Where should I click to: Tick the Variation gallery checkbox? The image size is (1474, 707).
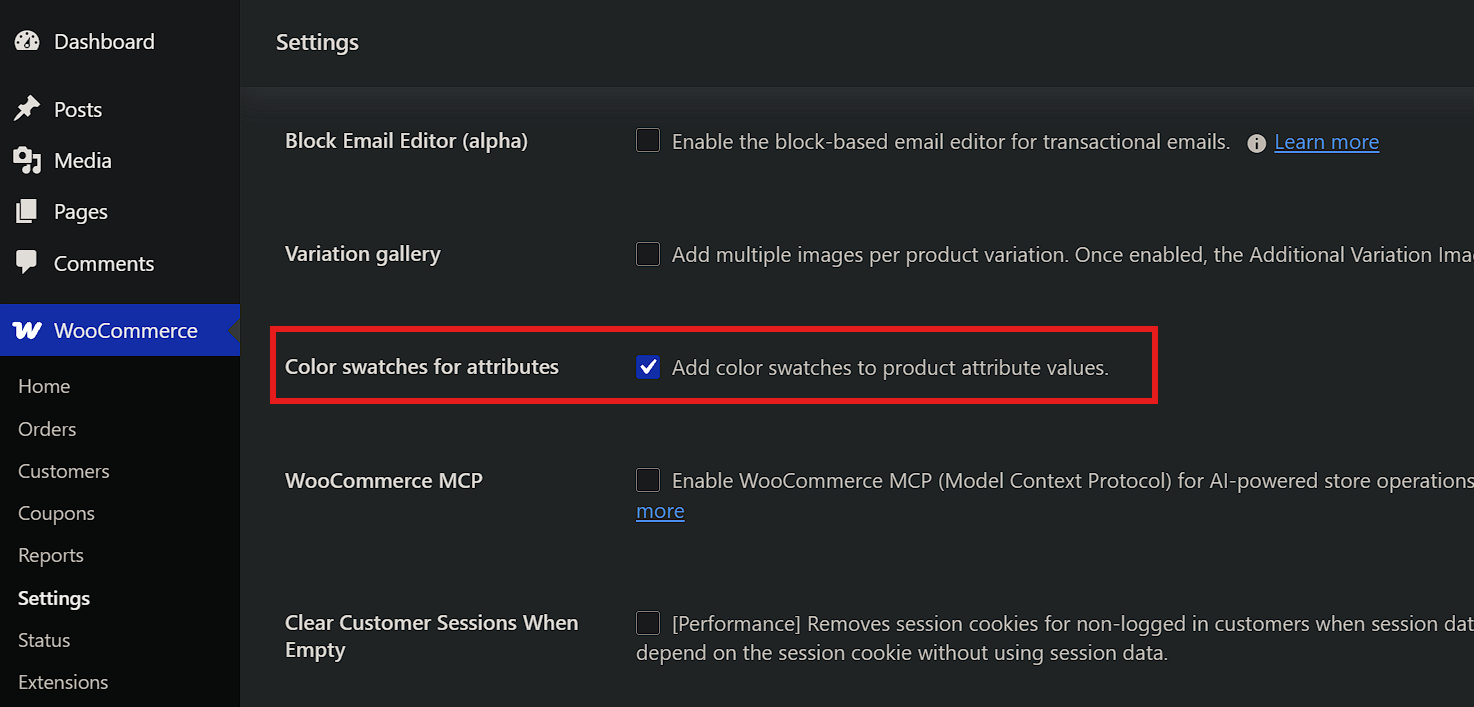tap(648, 254)
